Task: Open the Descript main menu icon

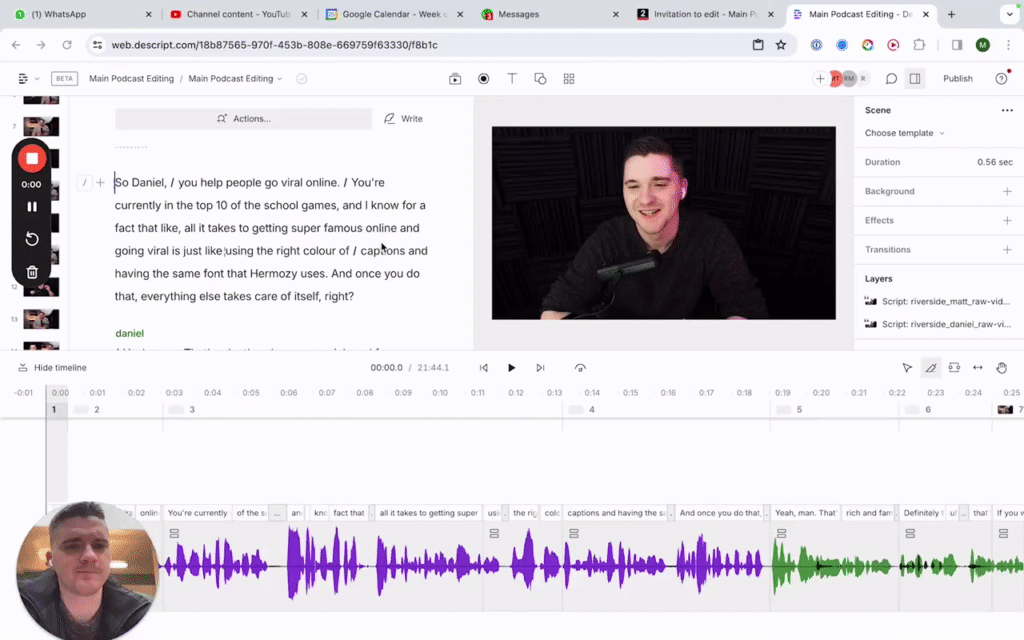Action: [23, 78]
